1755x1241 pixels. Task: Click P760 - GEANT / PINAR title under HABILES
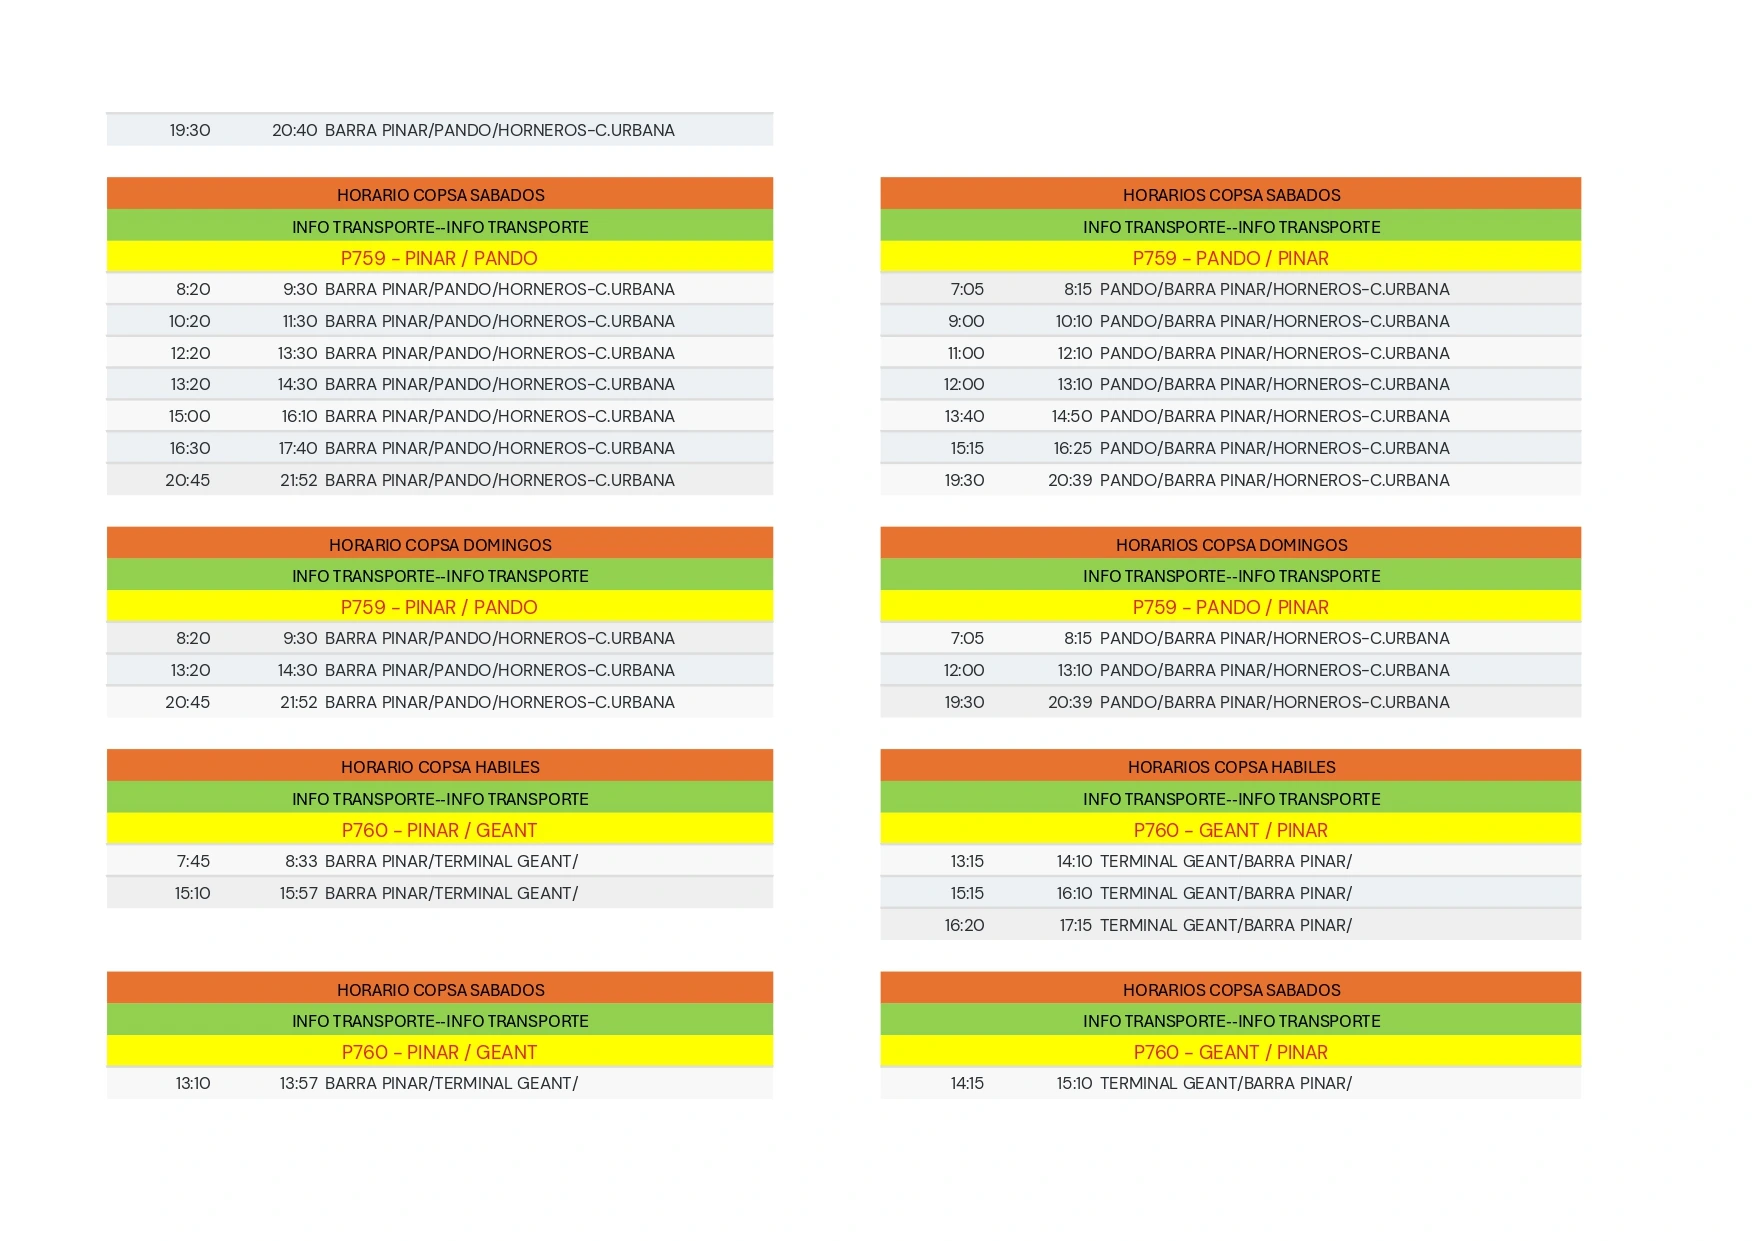[1231, 830]
